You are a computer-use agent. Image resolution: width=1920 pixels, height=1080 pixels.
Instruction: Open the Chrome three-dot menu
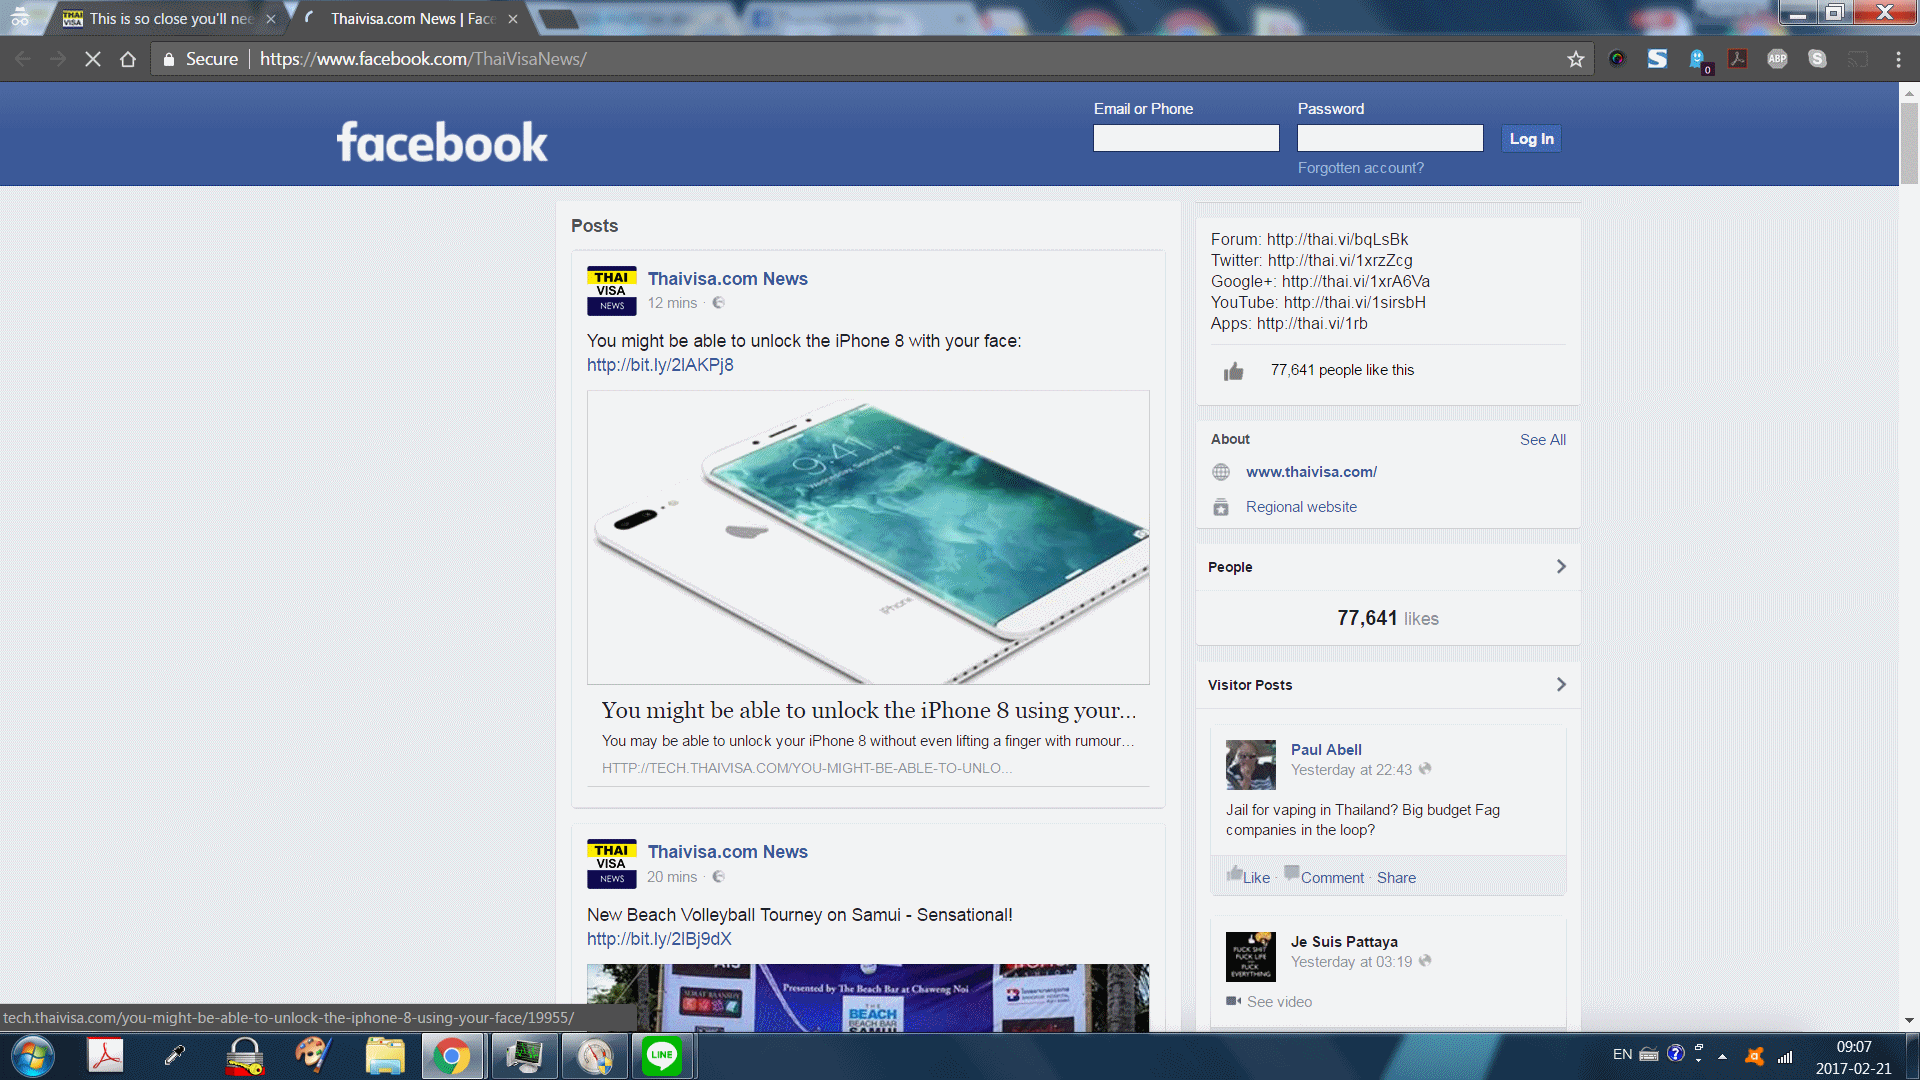coord(1898,59)
